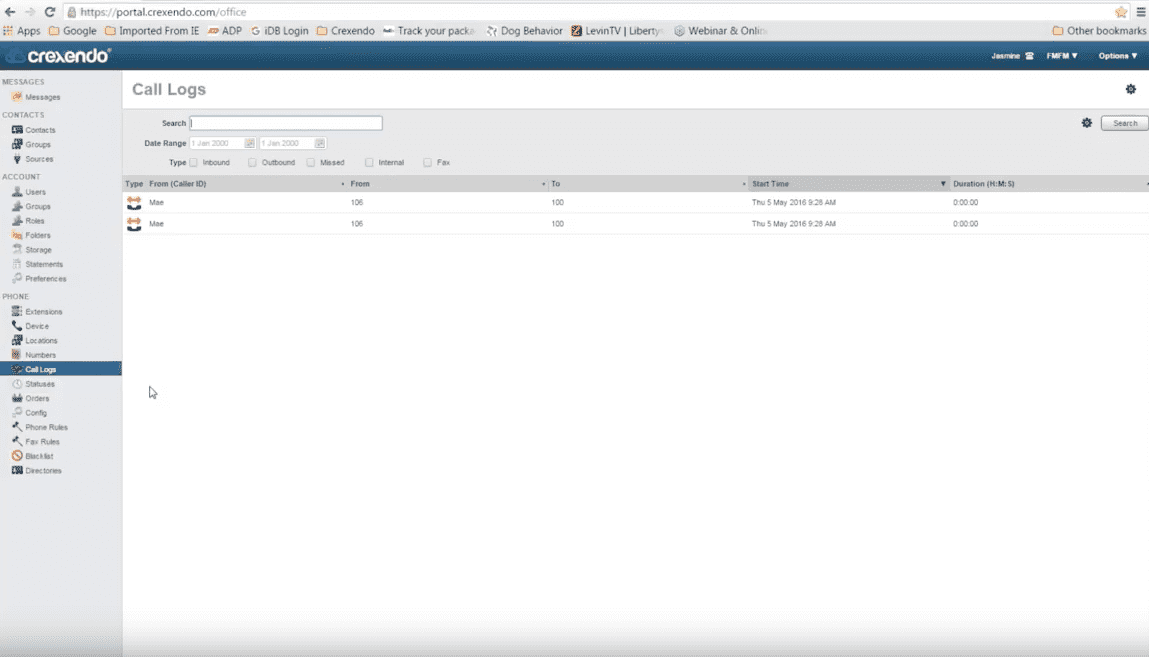Open Device in the sidebar
The height and width of the screenshot is (657, 1149).
pyautogui.click(x=37, y=326)
